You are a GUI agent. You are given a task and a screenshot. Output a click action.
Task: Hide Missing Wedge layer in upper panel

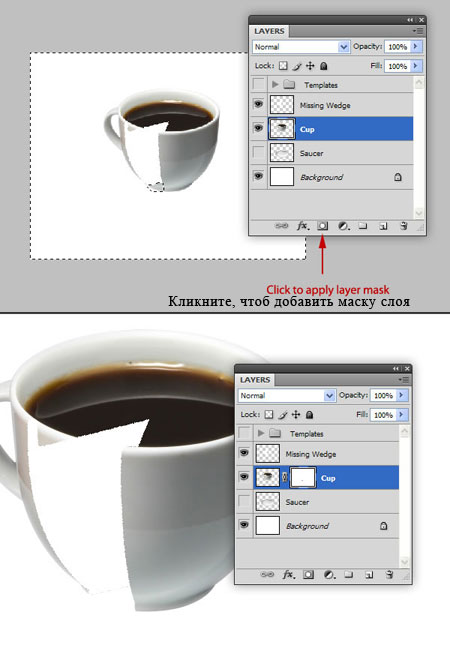pyautogui.click(x=259, y=104)
